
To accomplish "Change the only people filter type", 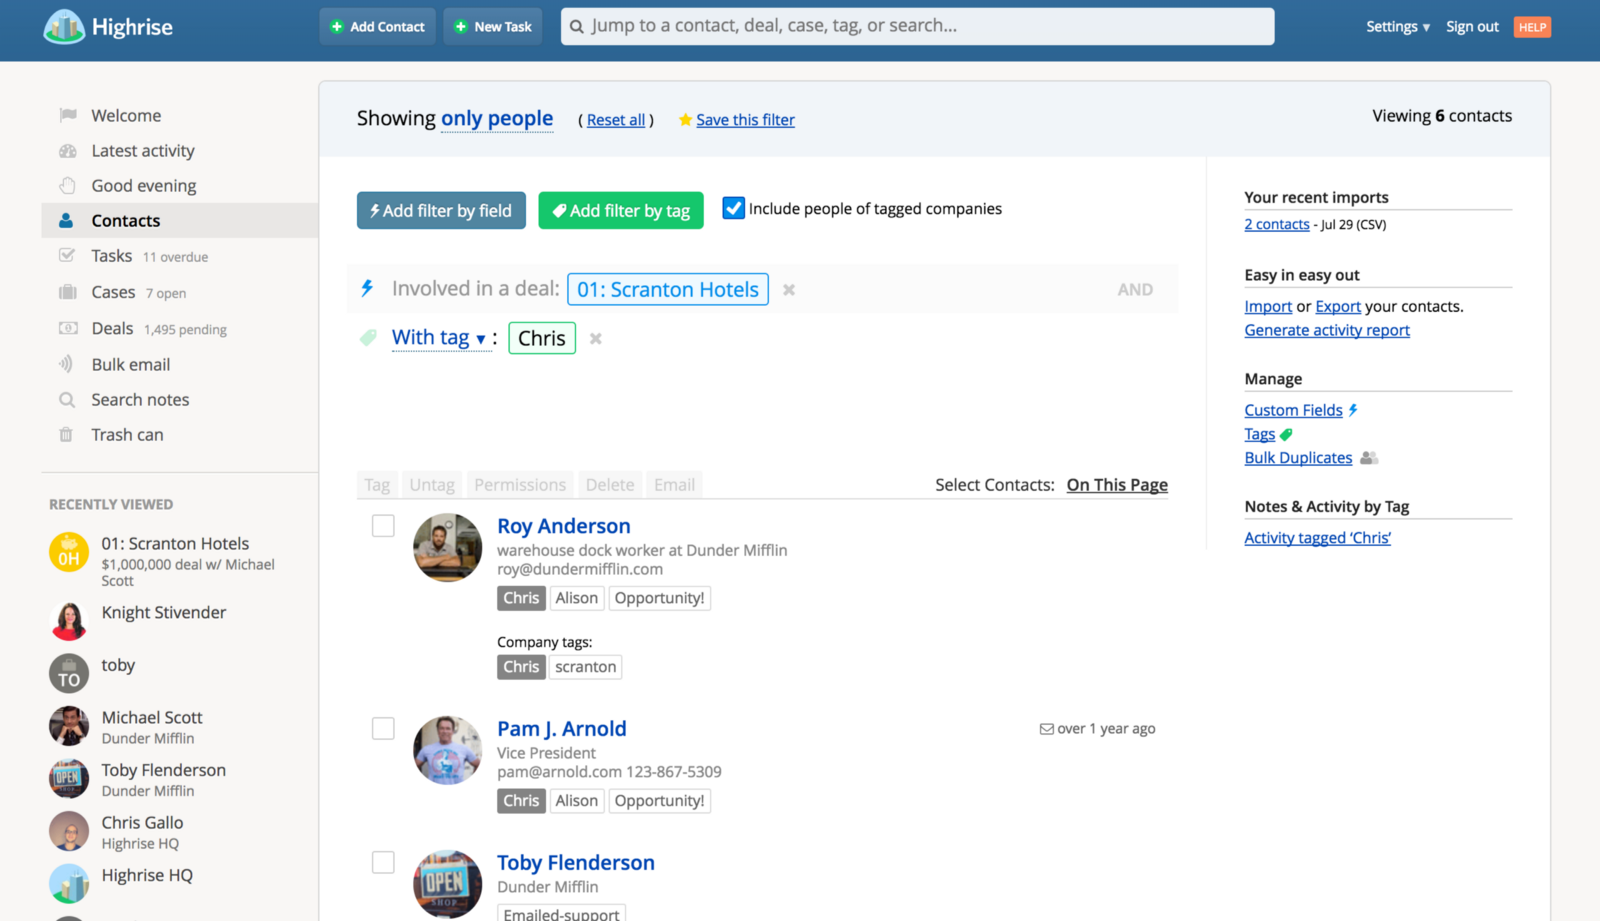I will 497,118.
